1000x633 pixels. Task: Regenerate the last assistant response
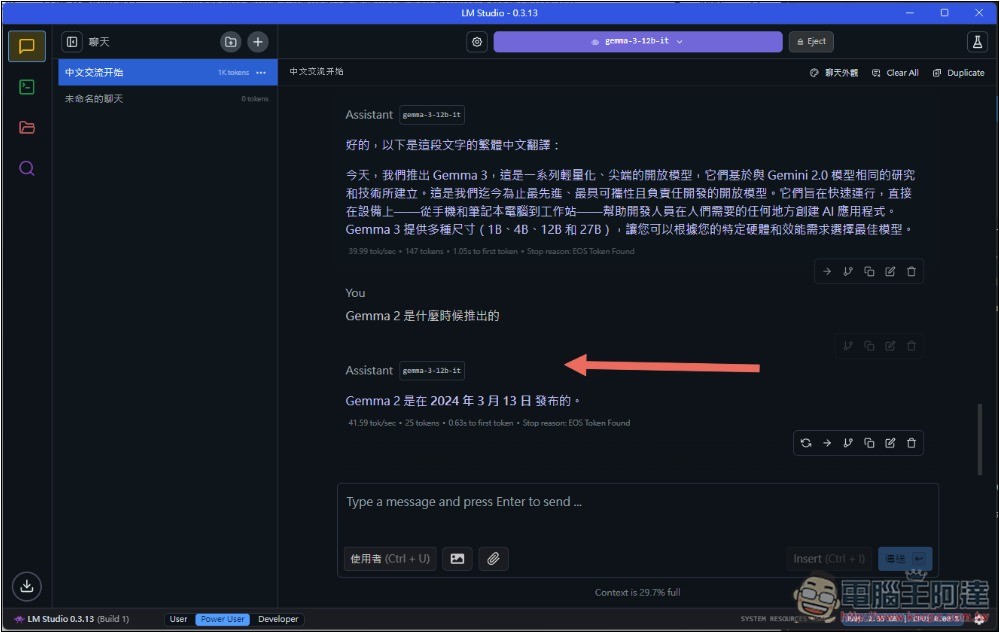[806, 443]
